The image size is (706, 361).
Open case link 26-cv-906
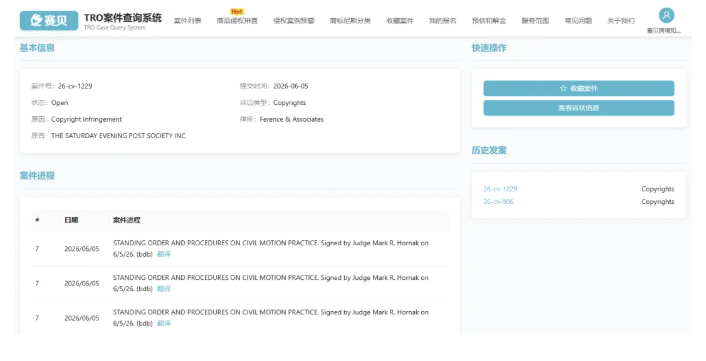pos(498,202)
